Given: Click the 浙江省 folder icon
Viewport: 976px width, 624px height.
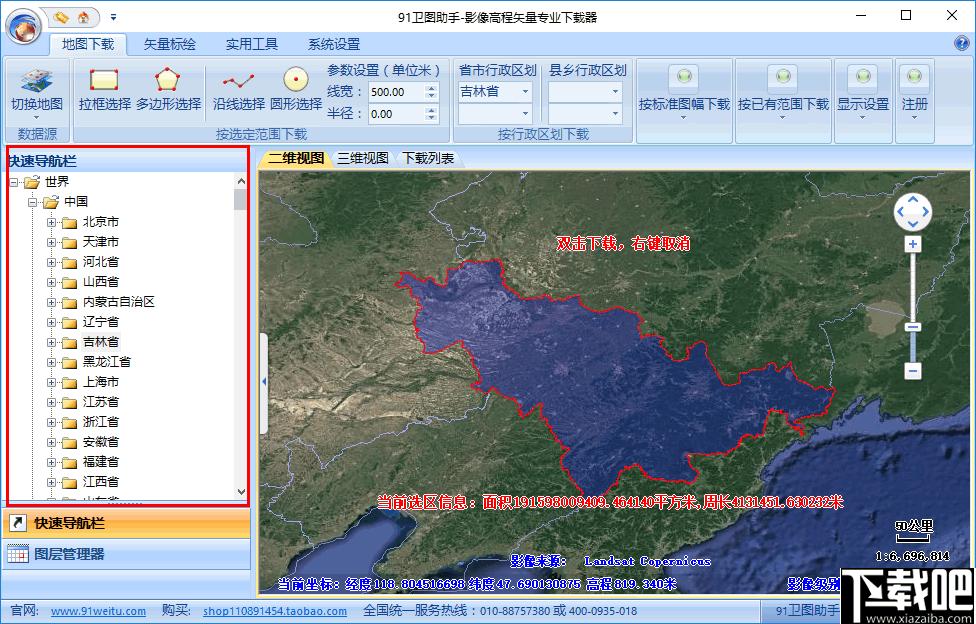Looking at the screenshot, I should point(69,422).
